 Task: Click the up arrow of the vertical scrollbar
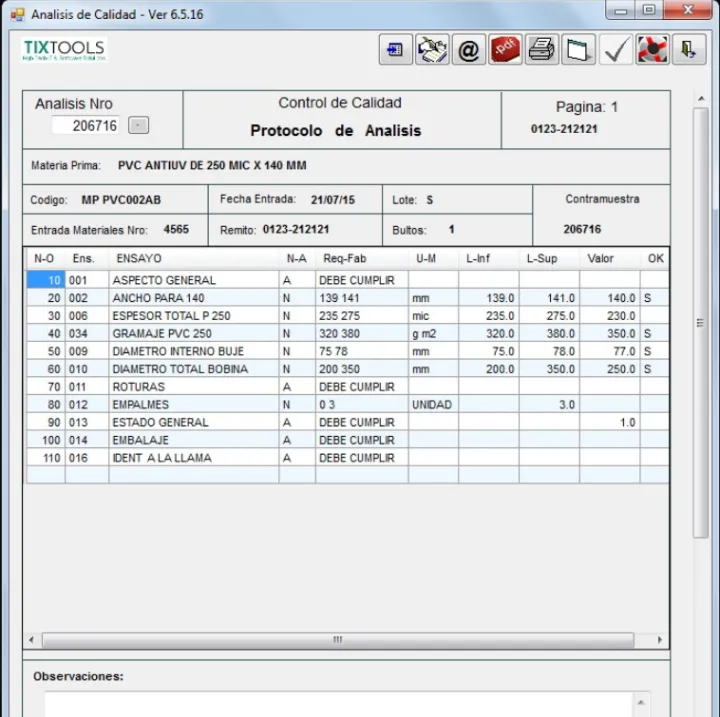[x=701, y=99]
